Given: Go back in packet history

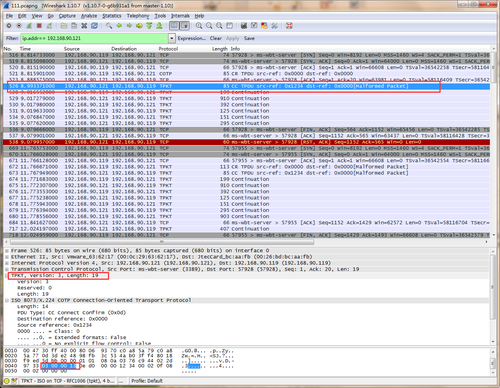Looking at the screenshot, I should 119,26.
